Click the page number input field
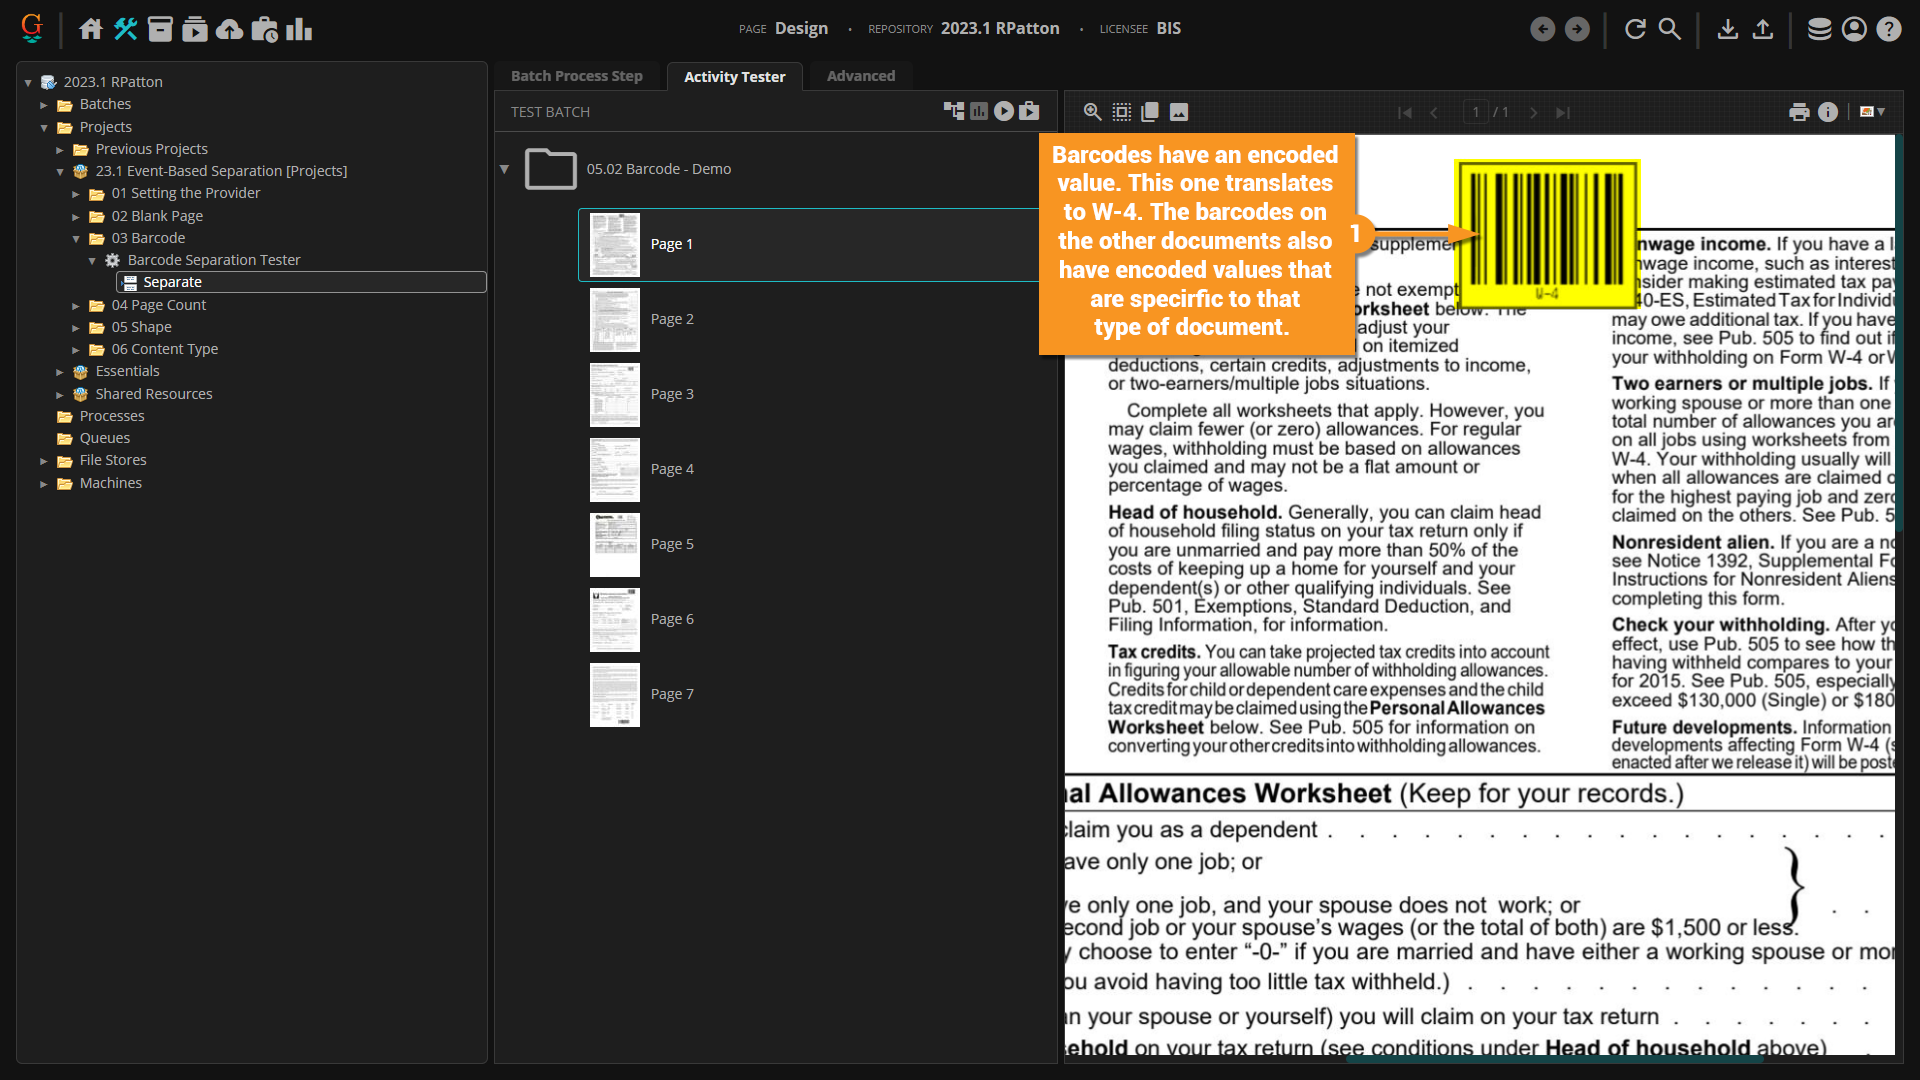The image size is (1920, 1080). click(x=1475, y=112)
